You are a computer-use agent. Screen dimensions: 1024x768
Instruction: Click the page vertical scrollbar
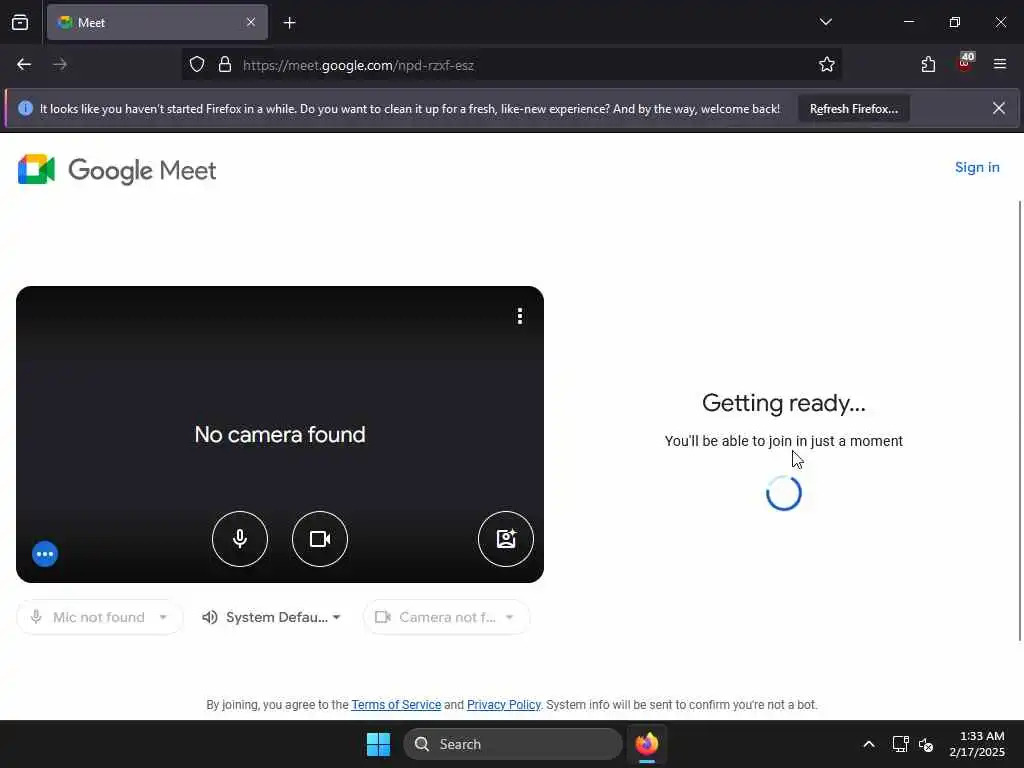coord(1020,421)
